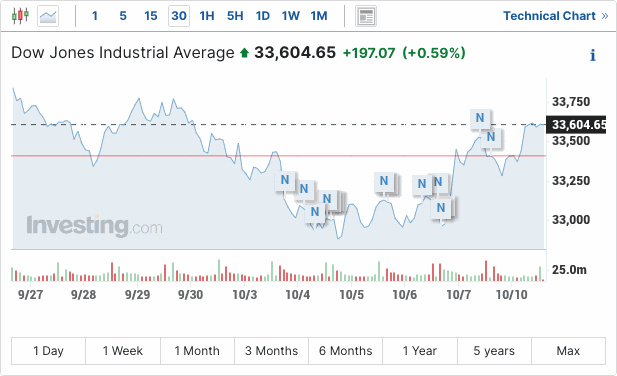Click the 33,000 price axis label

[x=571, y=219]
